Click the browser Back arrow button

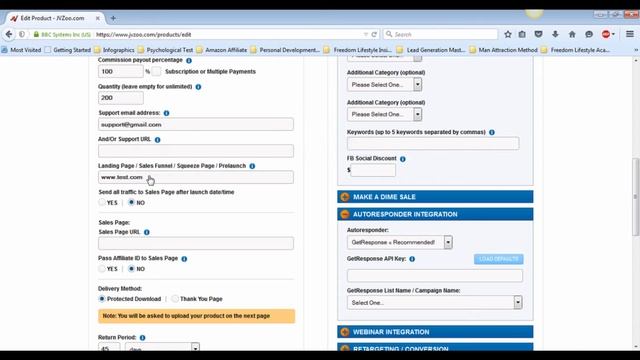point(9,34)
